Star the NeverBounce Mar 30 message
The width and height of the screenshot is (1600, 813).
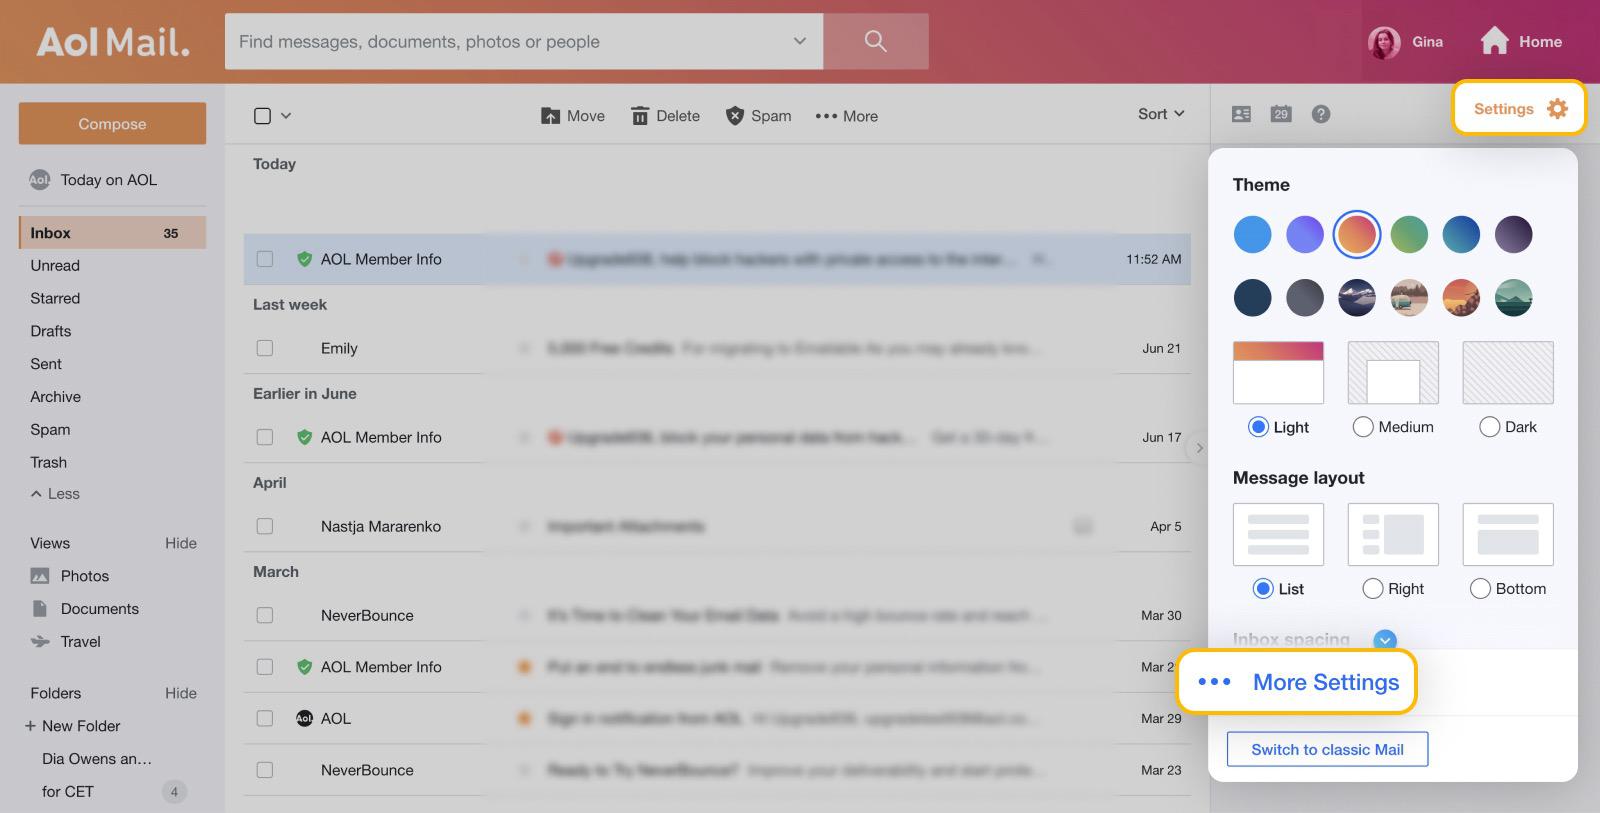pos(523,616)
